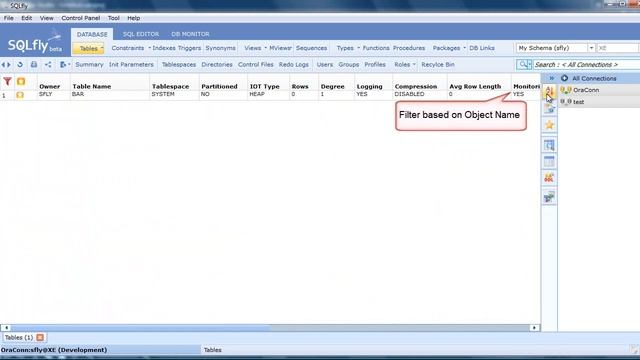Viewport: 640px width, 360px height.
Task: Switch to the DB MONITOR tab
Action: click(190, 34)
